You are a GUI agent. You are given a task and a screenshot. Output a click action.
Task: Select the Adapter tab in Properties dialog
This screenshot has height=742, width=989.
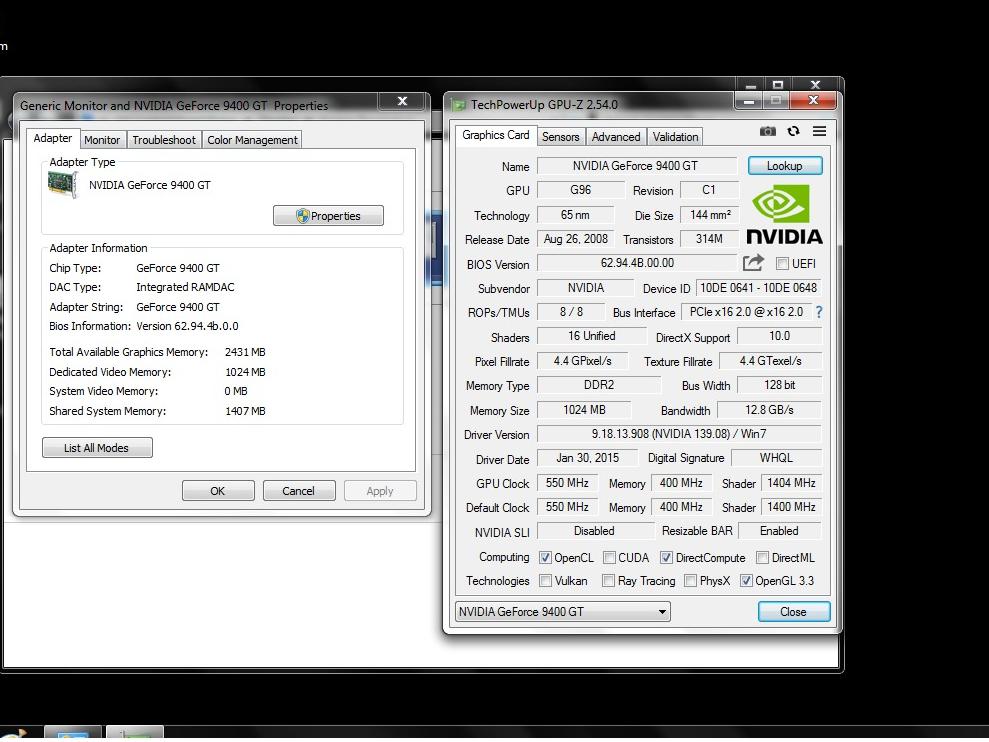pos(52,138)
